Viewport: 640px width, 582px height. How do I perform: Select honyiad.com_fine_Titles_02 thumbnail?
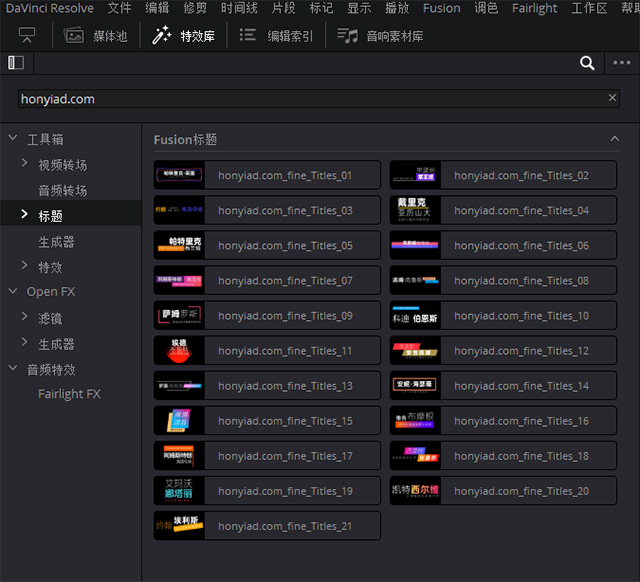(x=415, y=175)
